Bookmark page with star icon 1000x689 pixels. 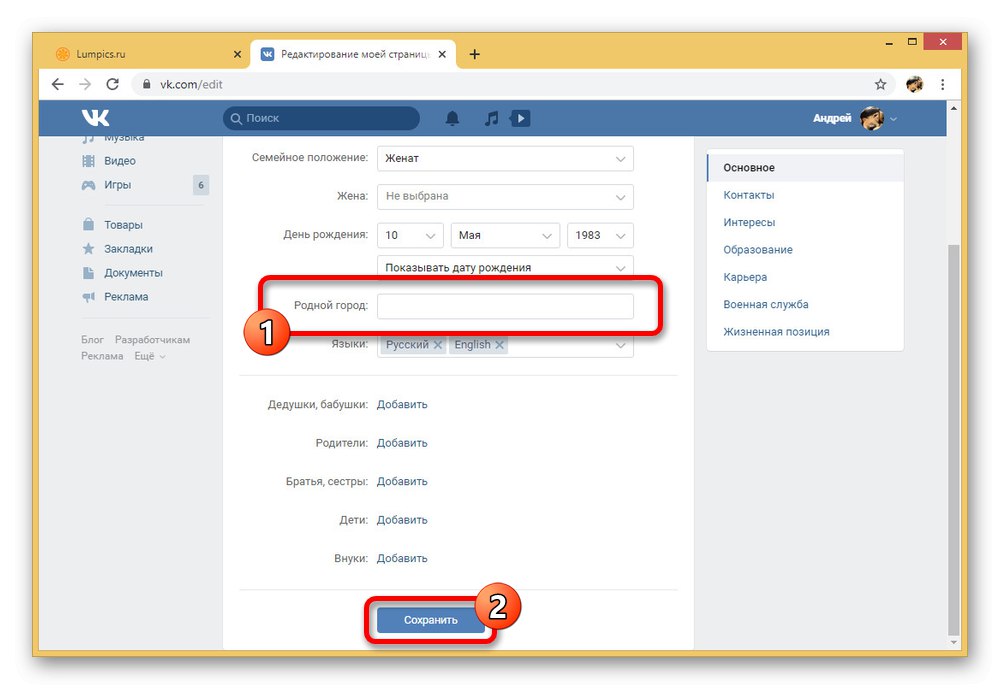click(881, 84)
